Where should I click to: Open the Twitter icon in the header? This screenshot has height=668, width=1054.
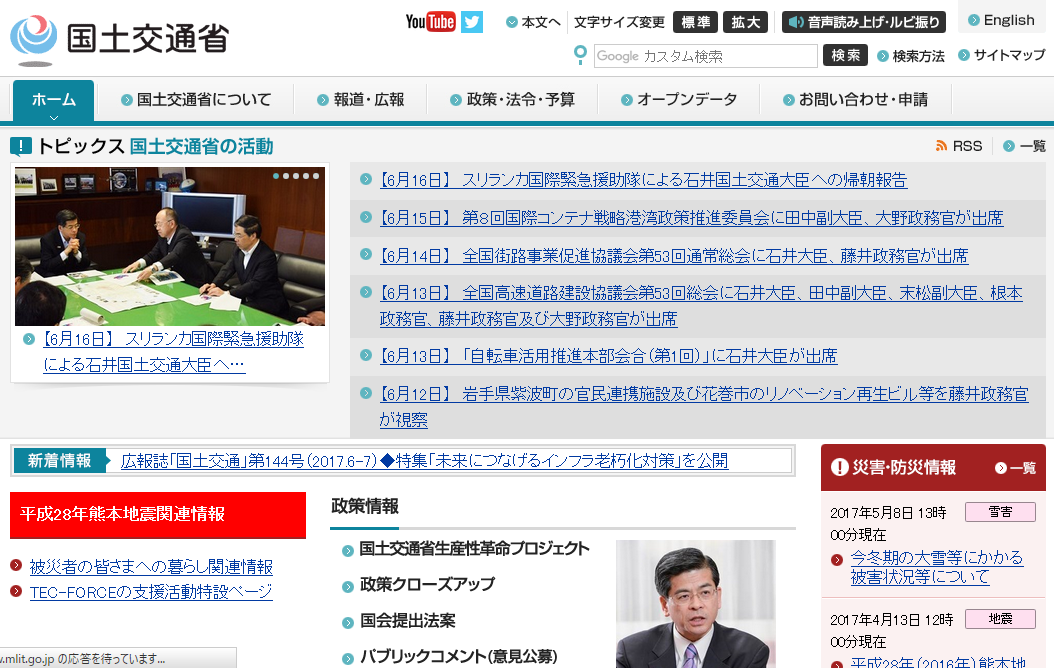470,20
